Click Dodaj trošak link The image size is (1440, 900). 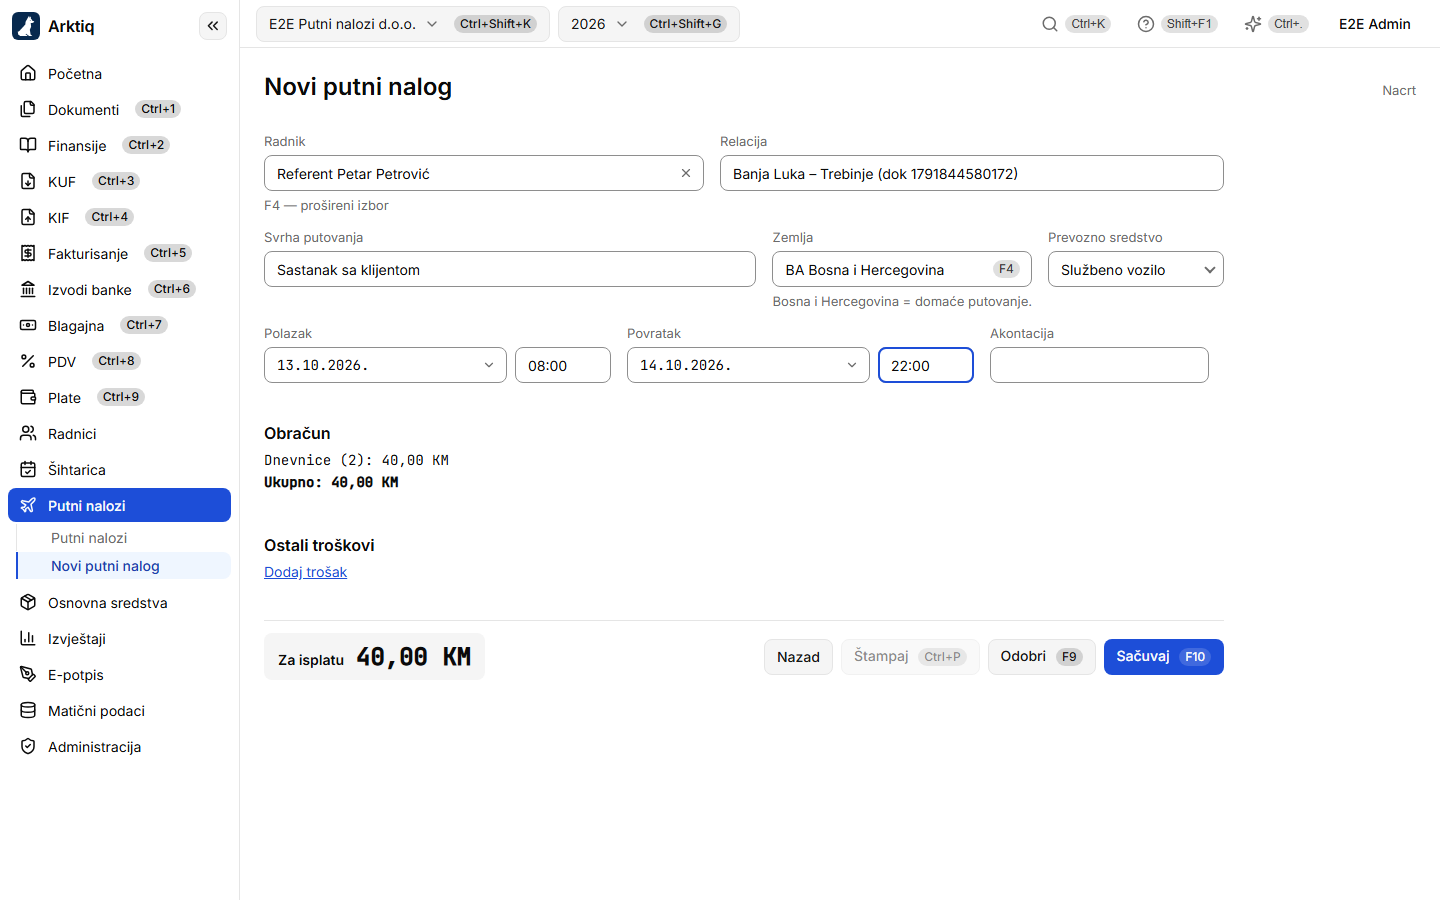pos(306,572)
